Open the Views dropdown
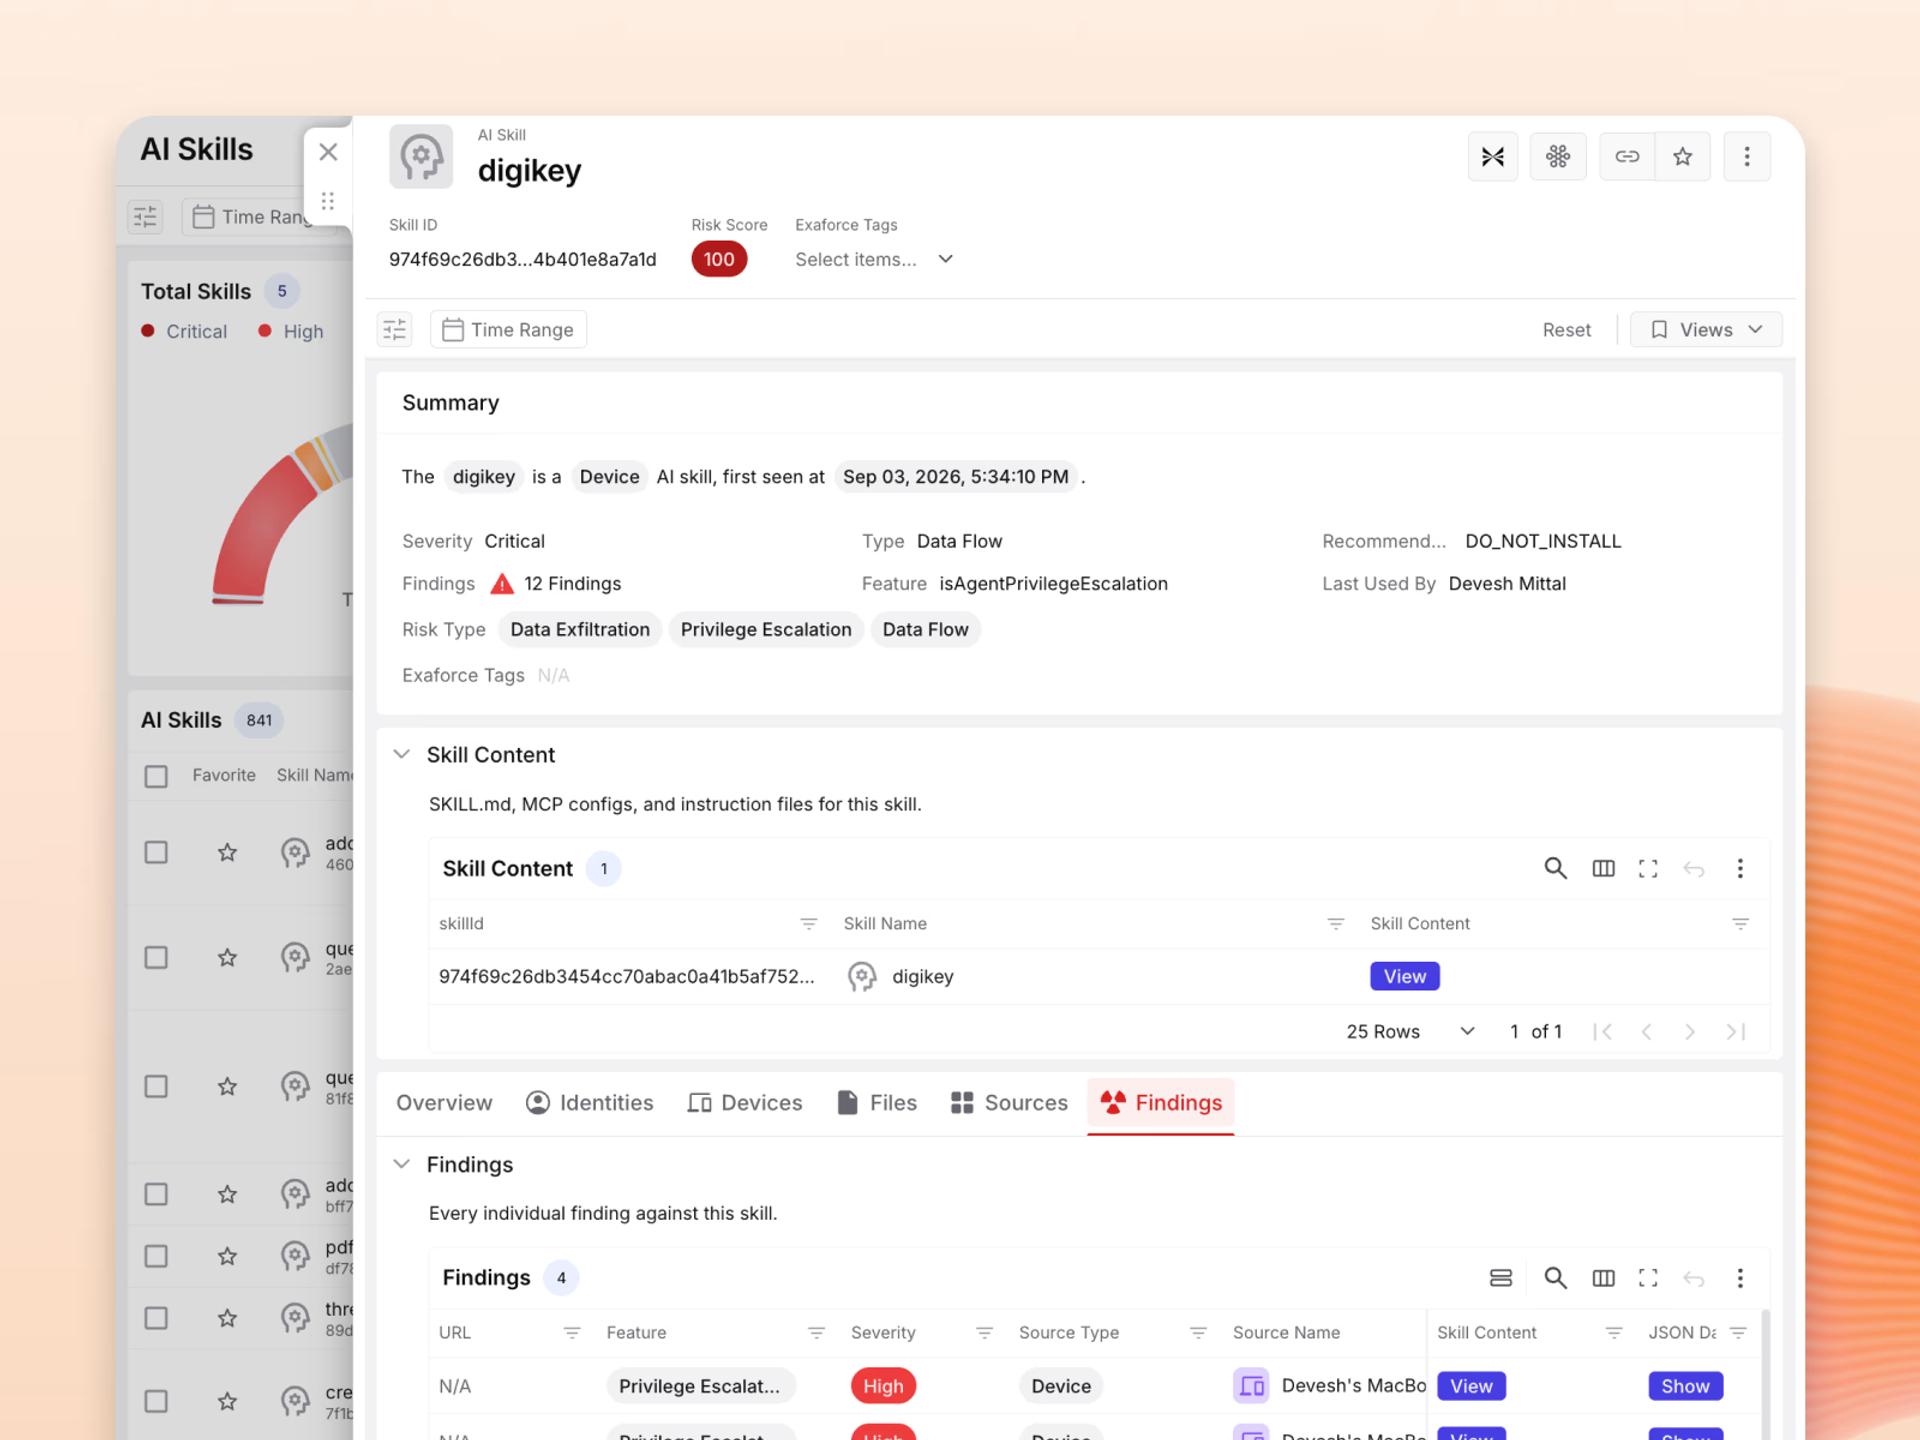1920x1440 pixels. tap(1706, 330)
